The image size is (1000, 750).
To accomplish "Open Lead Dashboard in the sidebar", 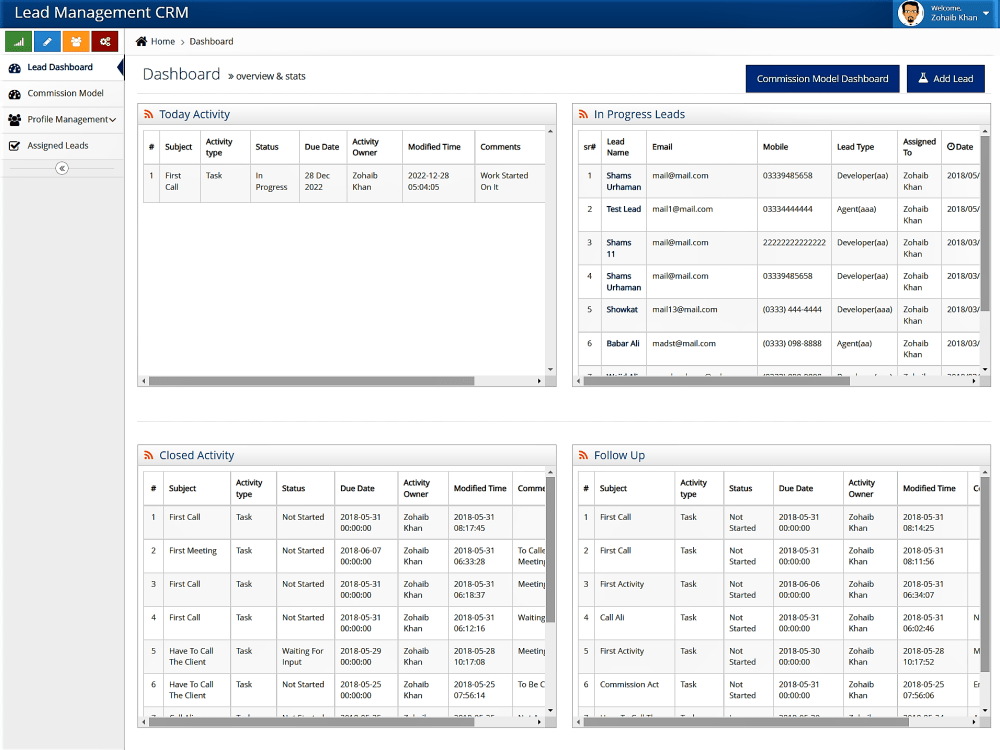I will pyautogui.click(x=62, y=68).
